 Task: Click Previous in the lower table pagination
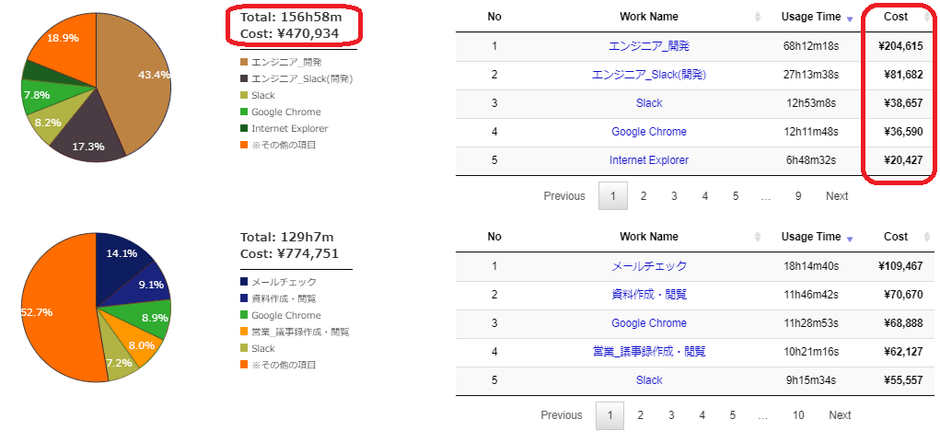[561, 415]
